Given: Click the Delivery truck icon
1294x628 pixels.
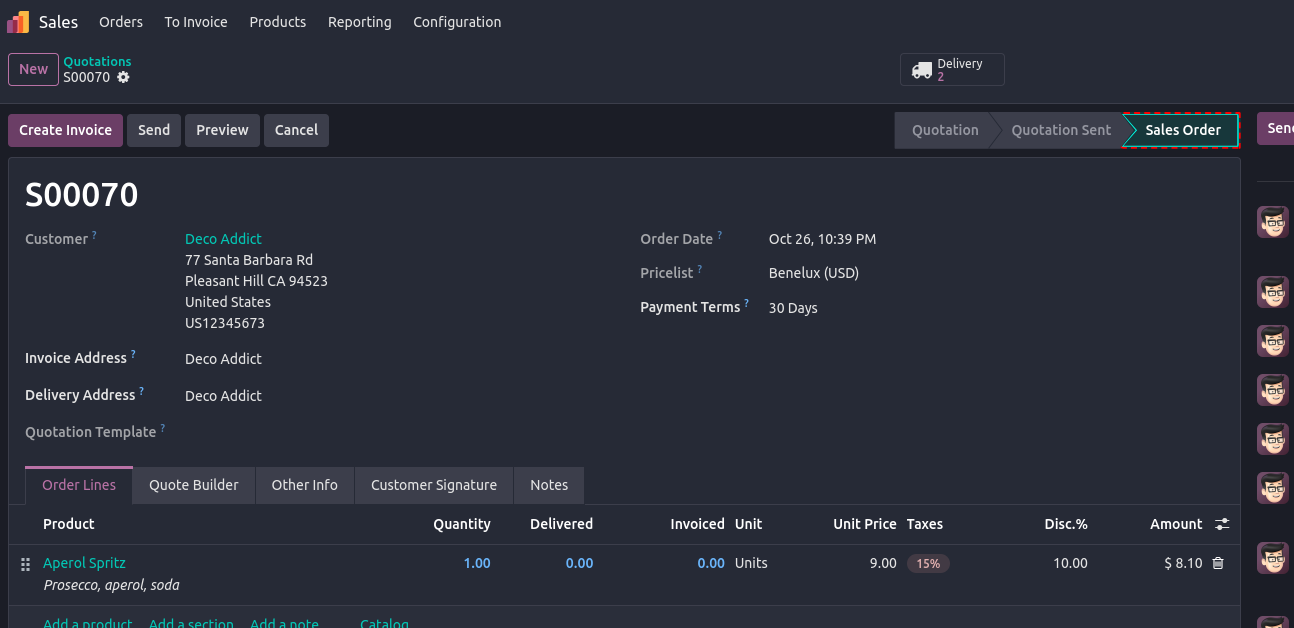Looking at the screenshot, I should pyautogui.click(x=921, y=70).
